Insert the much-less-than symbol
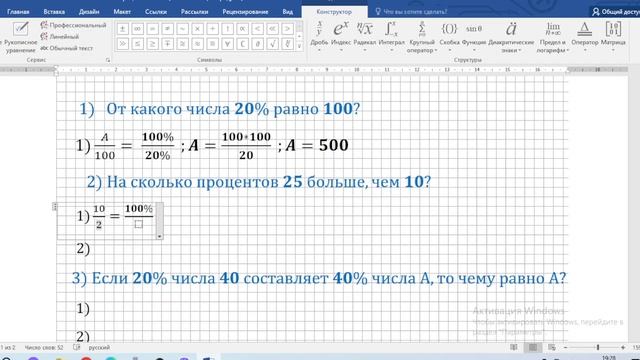The image size is (640, 360). click(x=272, y=29)
